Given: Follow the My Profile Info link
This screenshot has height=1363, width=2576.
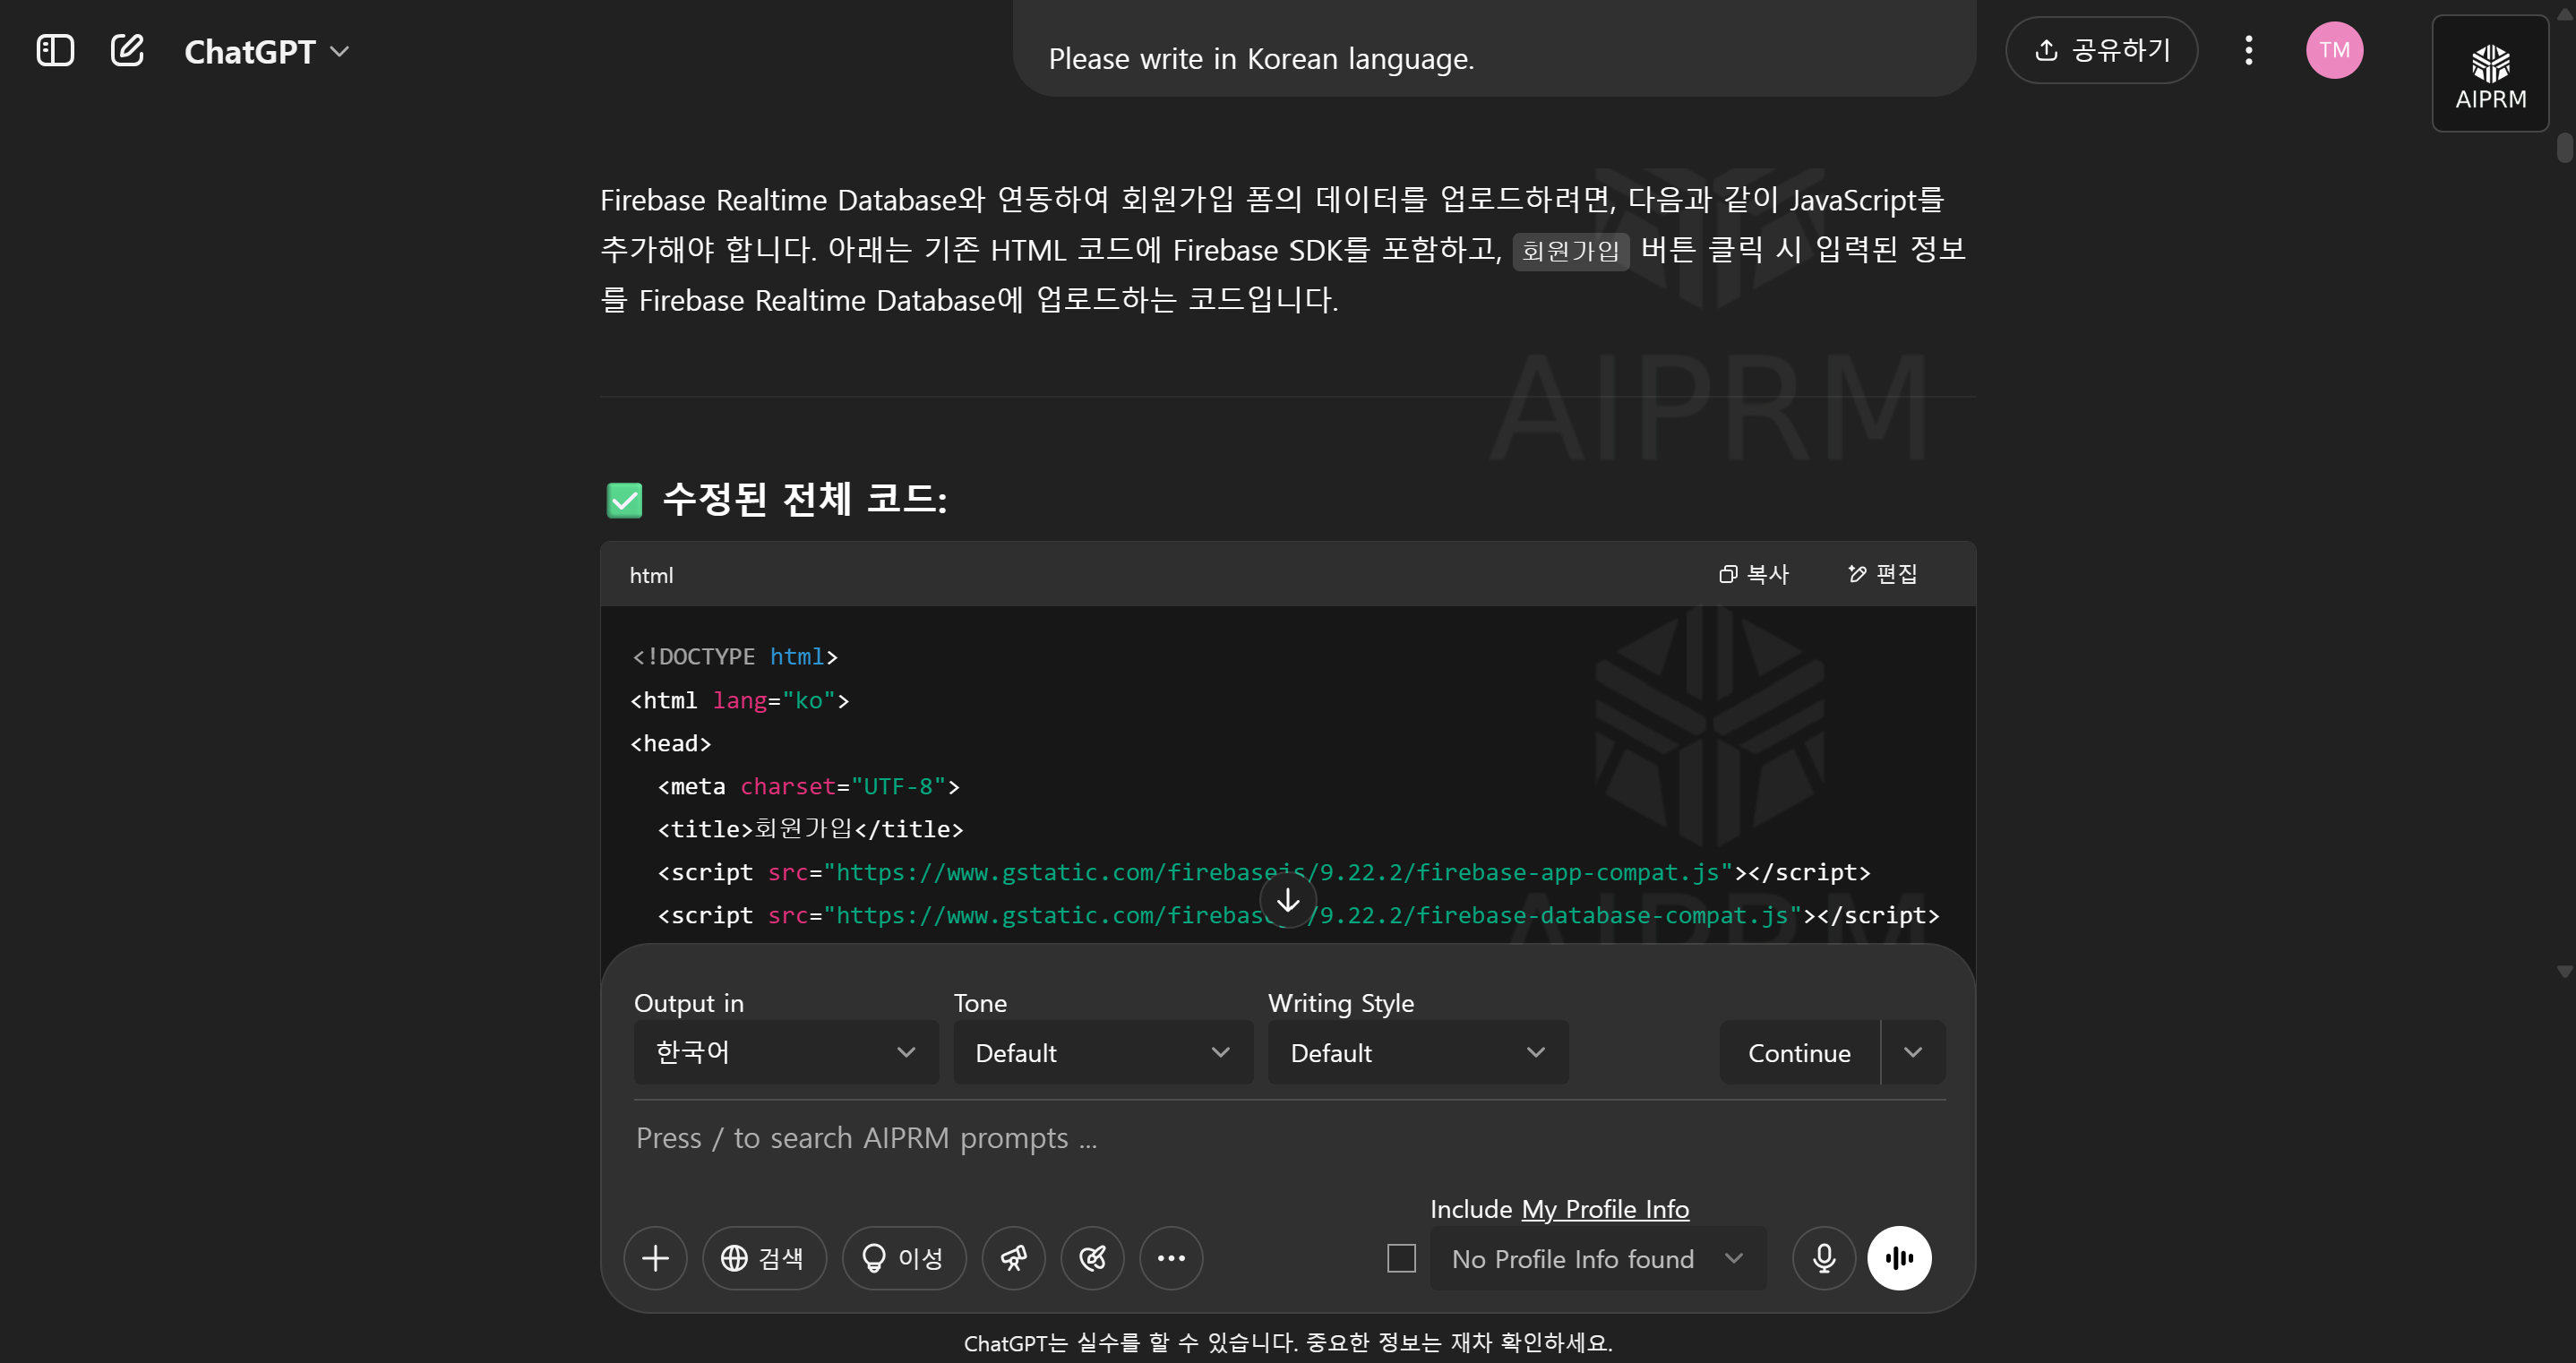Looking at the screenshot, I should tap(1604, 1208).
